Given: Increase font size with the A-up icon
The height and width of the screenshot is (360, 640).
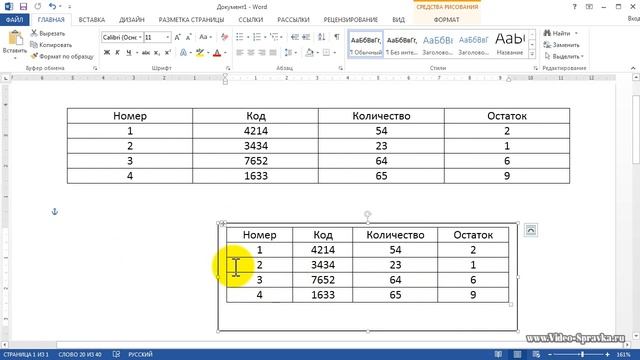Looking at the screenshot, I should (x=178, y=37).
